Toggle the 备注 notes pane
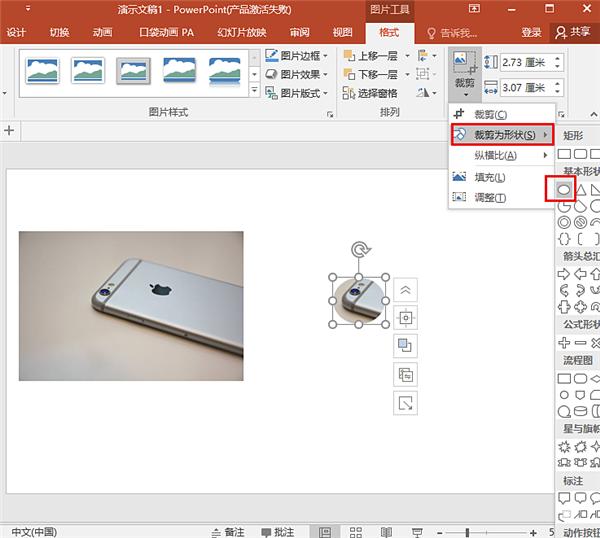 point(227,531)
